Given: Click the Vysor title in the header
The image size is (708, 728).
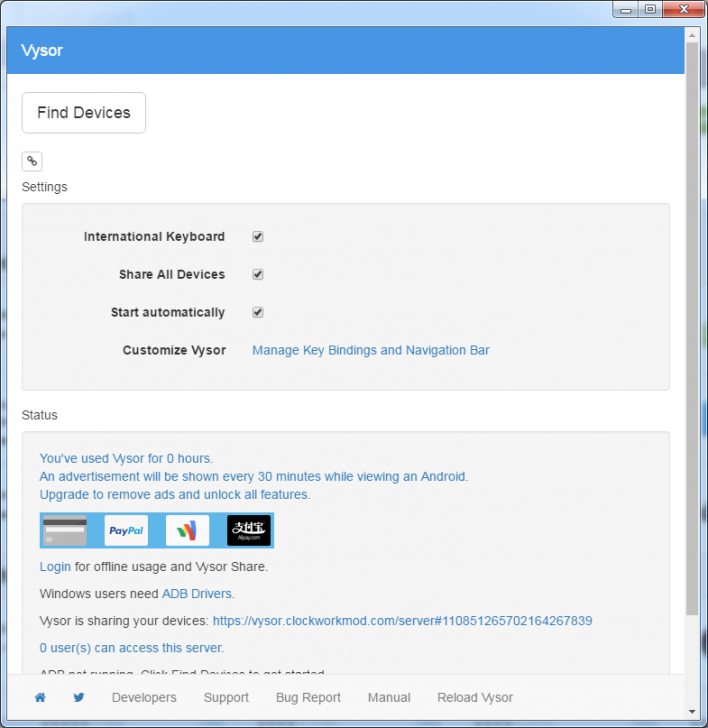Looking at the screenshot, I should (42, 50).
